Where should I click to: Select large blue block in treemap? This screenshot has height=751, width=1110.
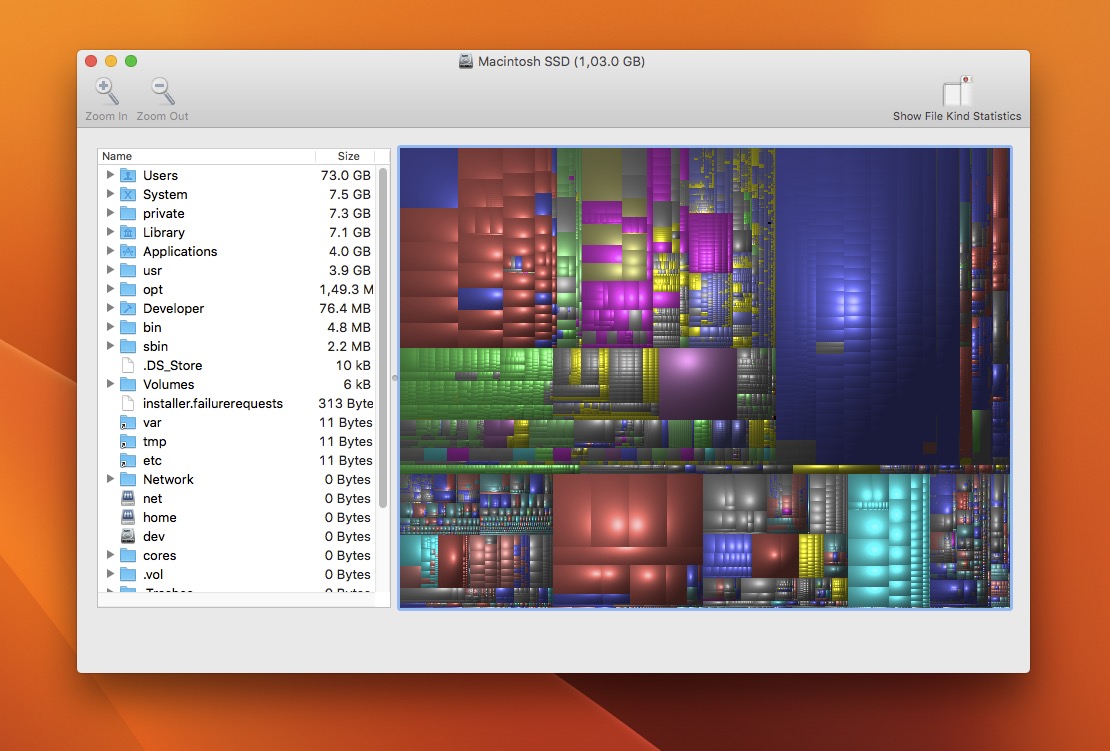tap(867, 304)
